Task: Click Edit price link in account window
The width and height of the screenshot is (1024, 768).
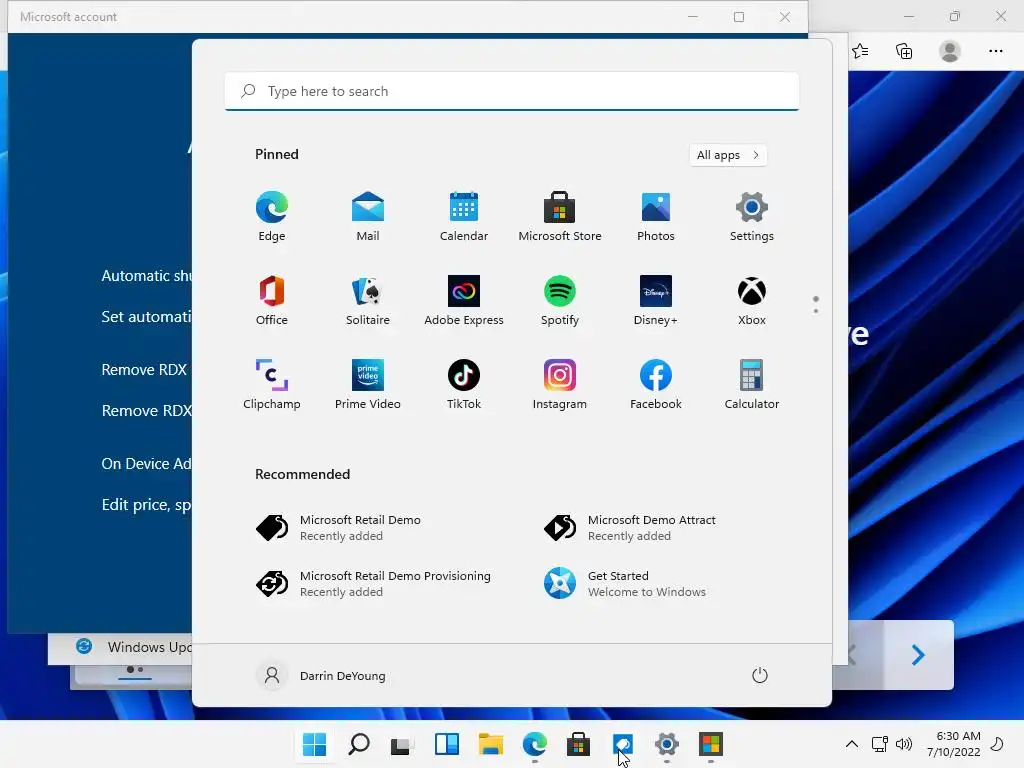Action: point(146,505)
